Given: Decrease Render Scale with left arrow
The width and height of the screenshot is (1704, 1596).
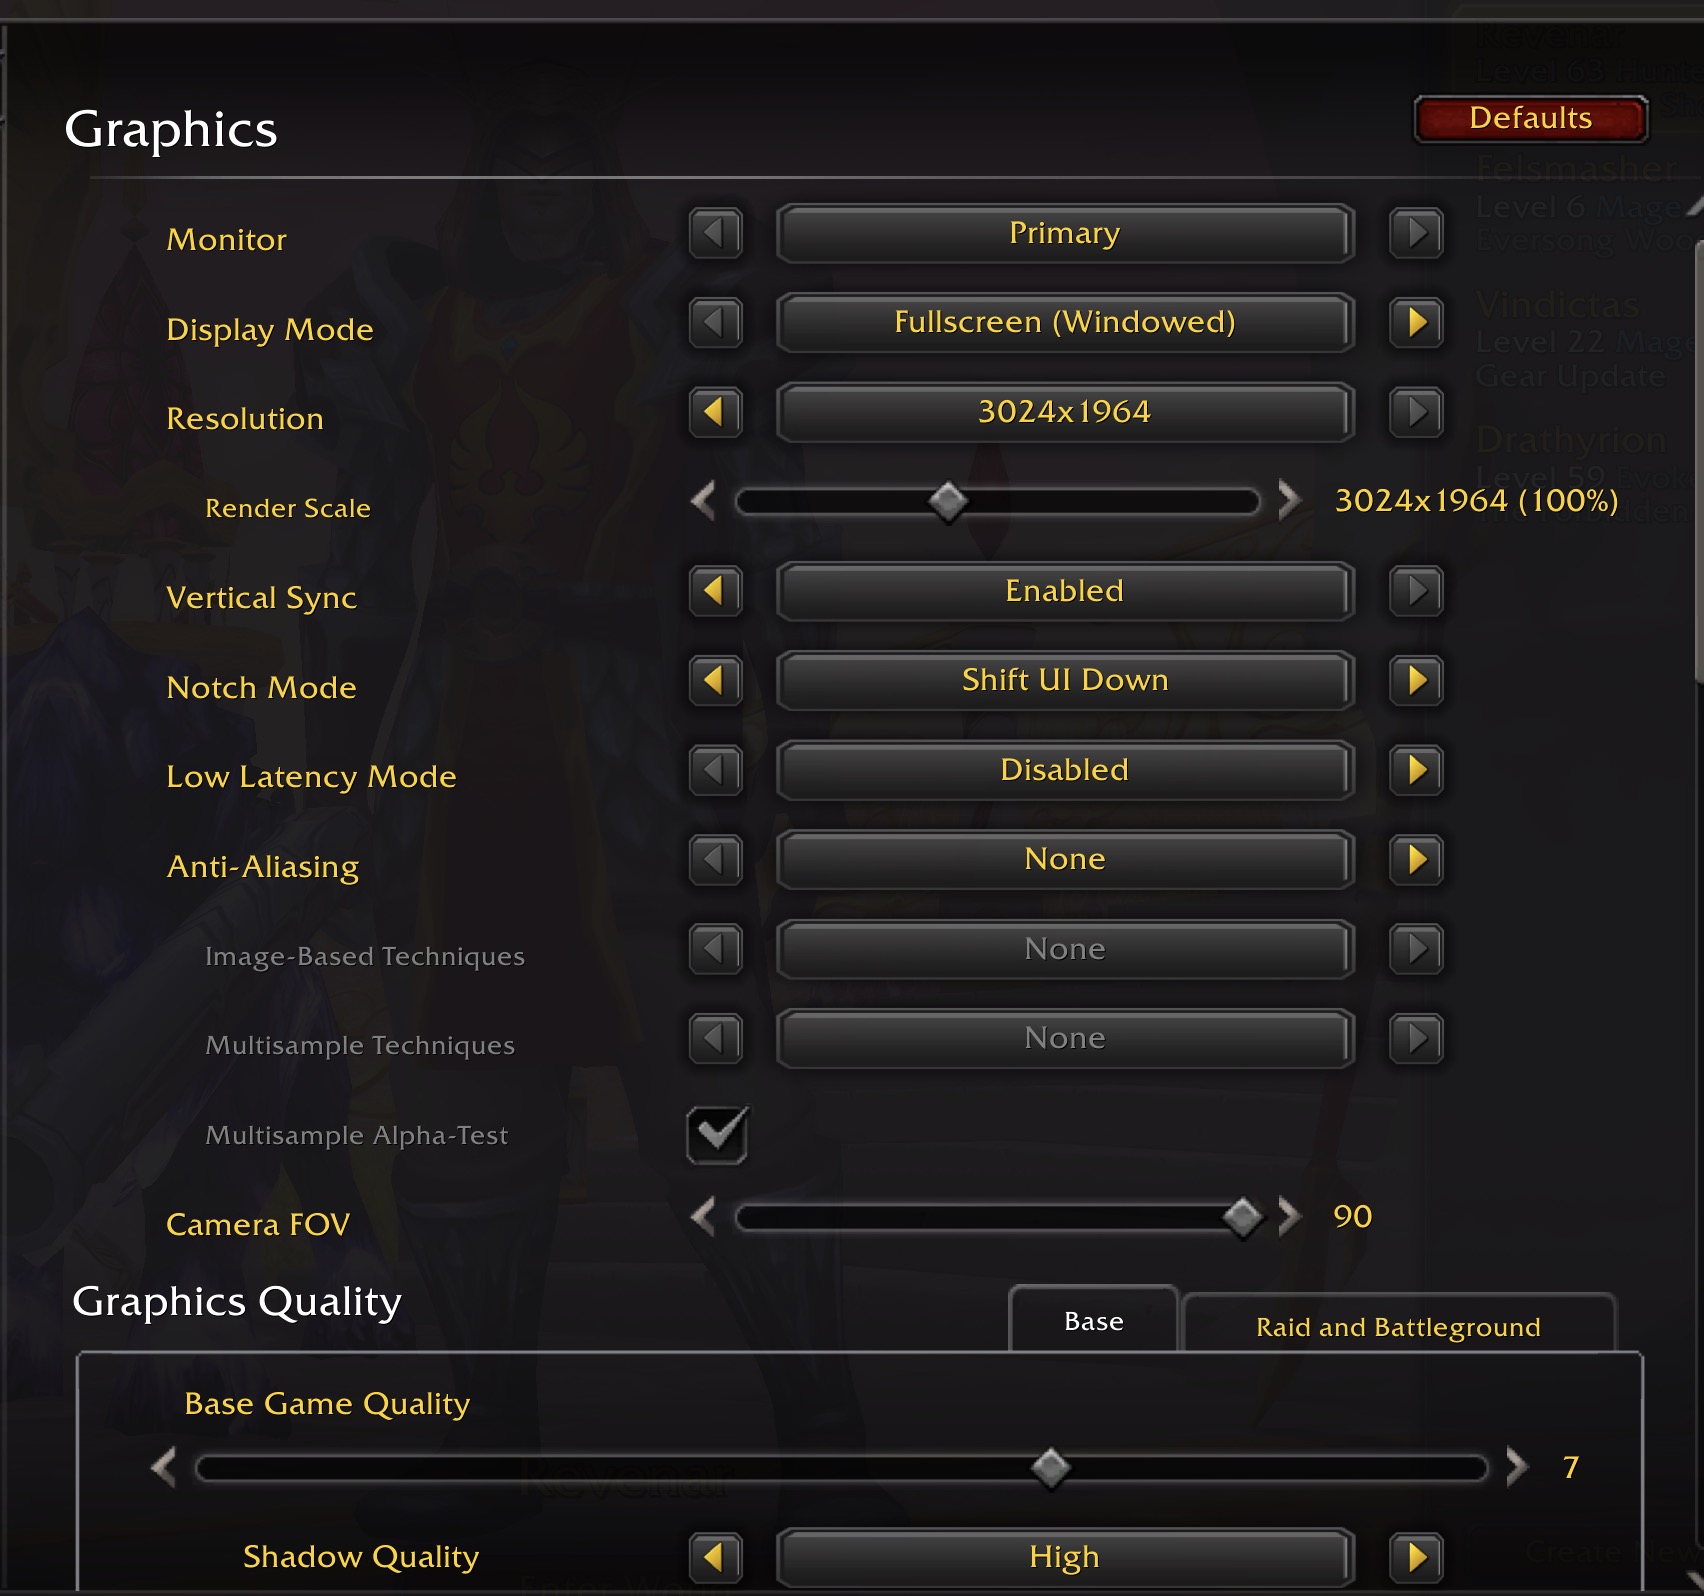Looking at the screenshot, I should [x=704, y=501].
